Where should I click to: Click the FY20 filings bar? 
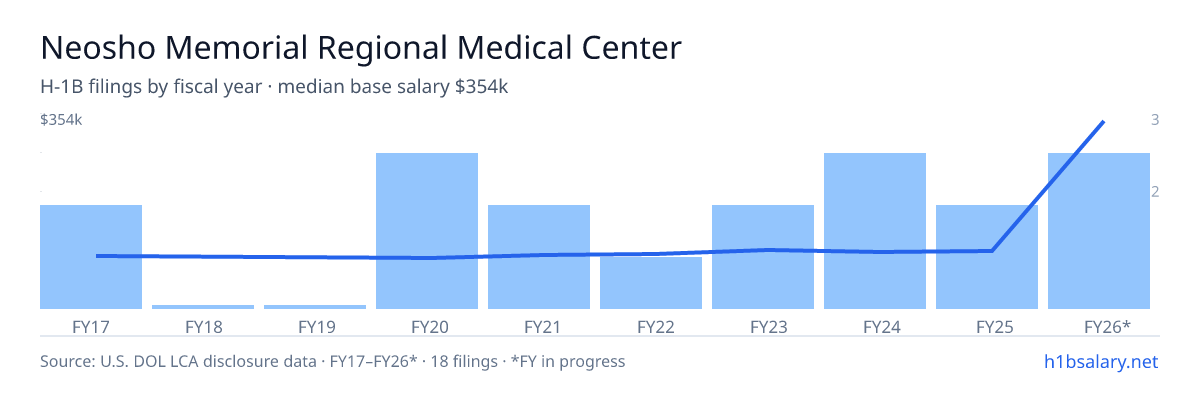click(x=427, y=231)
